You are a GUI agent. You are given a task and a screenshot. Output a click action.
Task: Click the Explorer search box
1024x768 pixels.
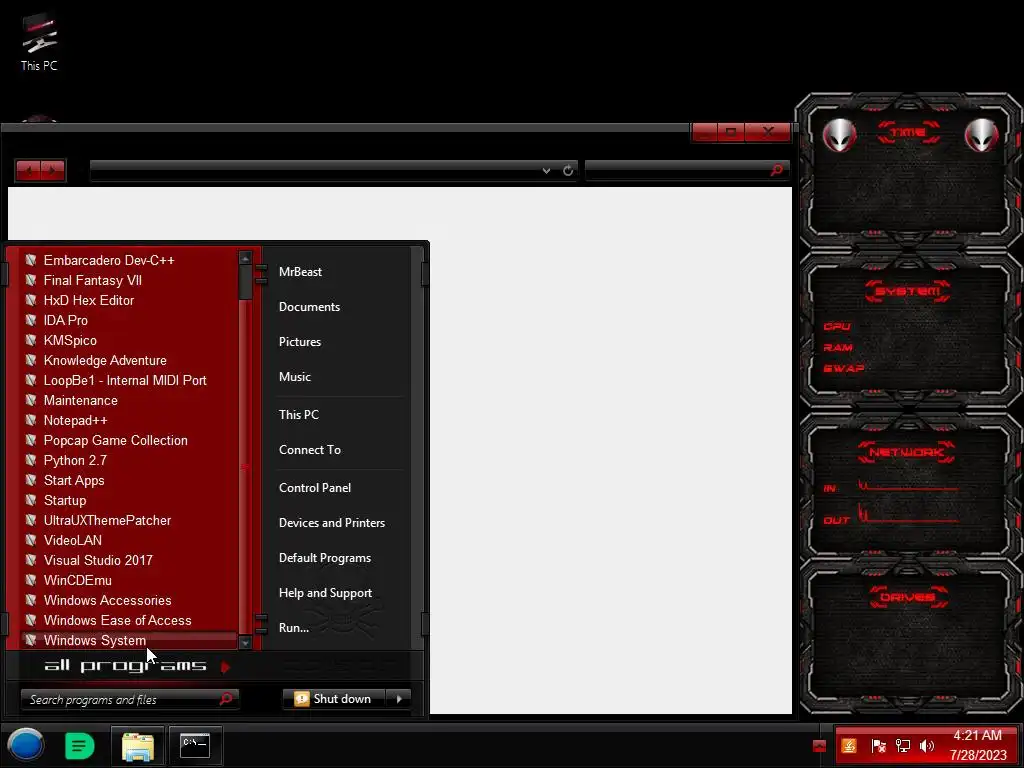point(687,170)
